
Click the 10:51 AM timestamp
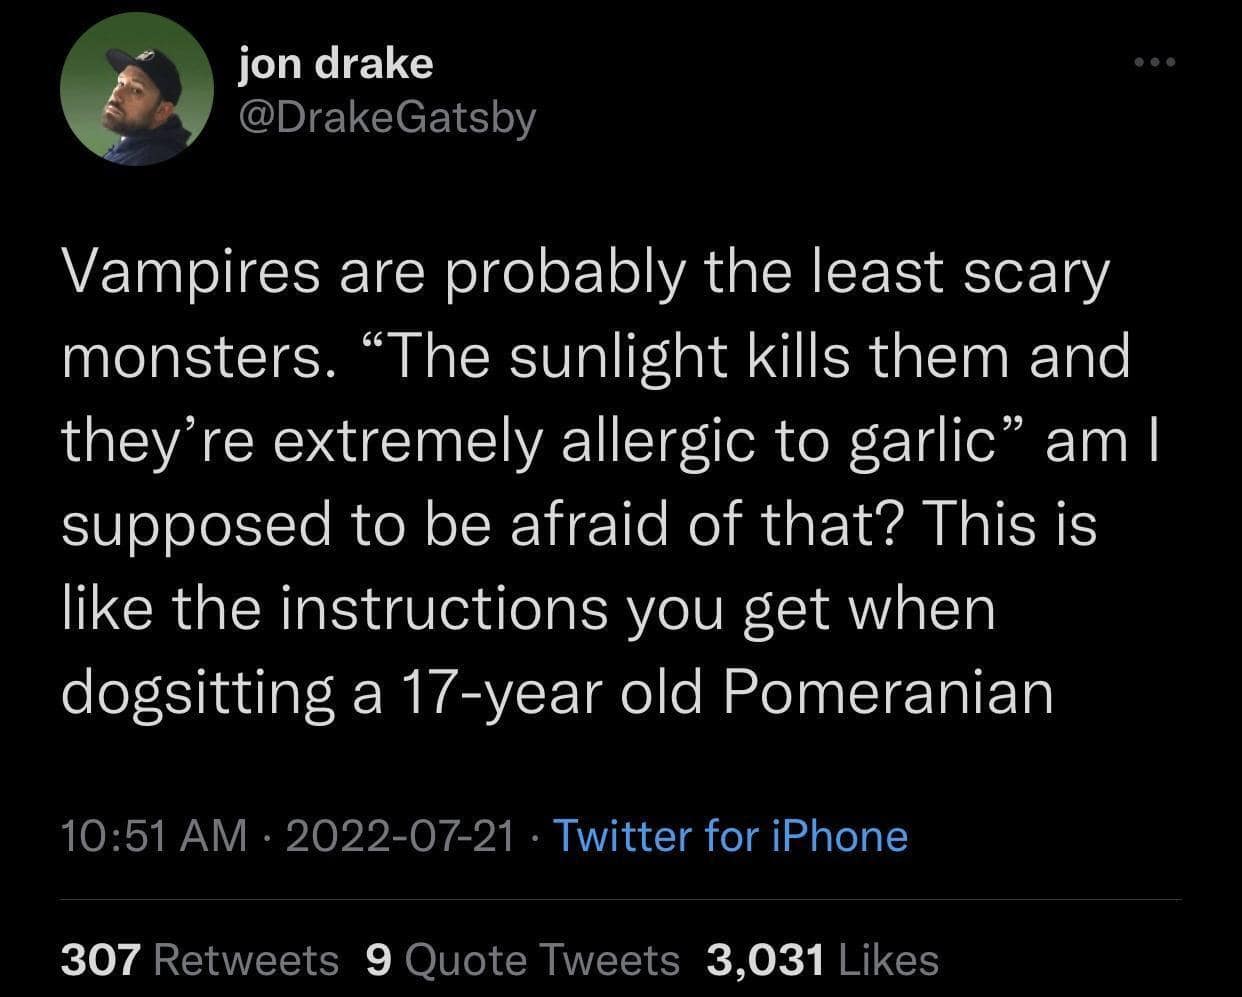point(153,835)
